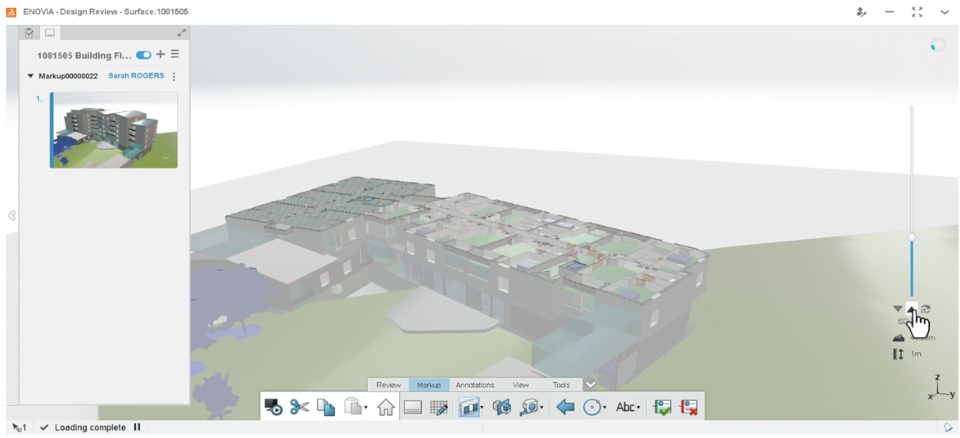The width and height of the screenshot is (960, 438).
Task: Select the circle shape markup tool
Action: pyautogui.click(x=591, y=407)
